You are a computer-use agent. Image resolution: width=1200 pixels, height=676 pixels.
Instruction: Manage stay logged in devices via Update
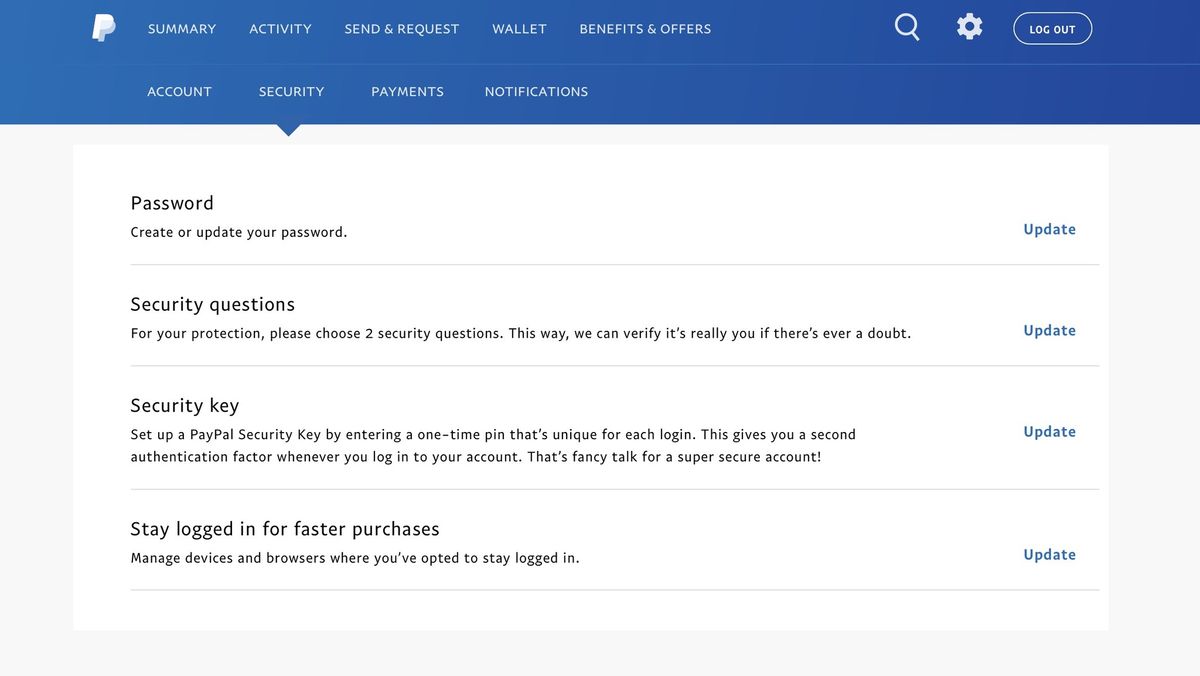click(1049, 554)
